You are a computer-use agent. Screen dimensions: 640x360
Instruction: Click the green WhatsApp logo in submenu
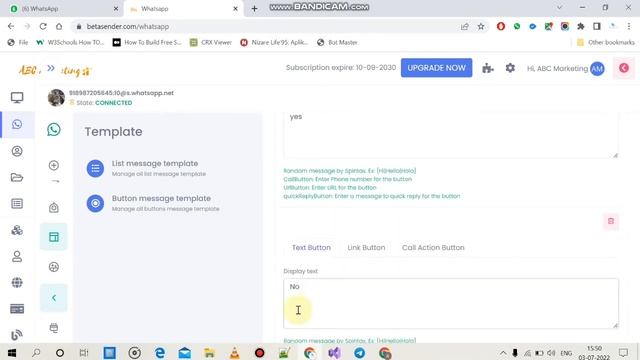54,130
